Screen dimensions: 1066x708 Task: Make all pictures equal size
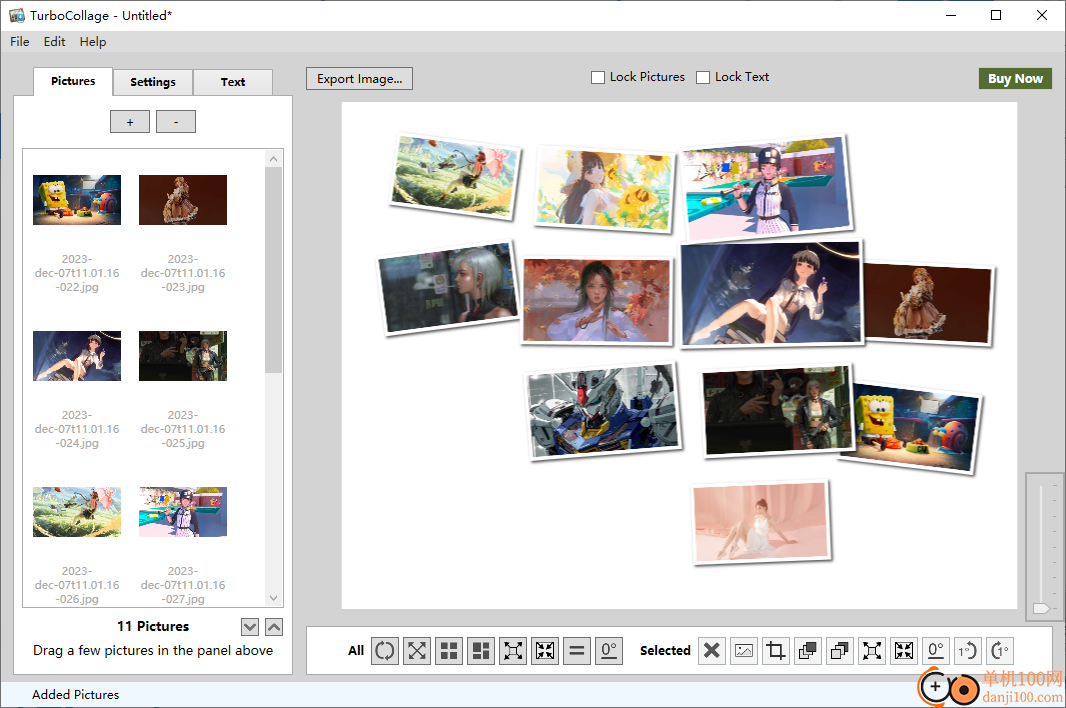(577, 651)
